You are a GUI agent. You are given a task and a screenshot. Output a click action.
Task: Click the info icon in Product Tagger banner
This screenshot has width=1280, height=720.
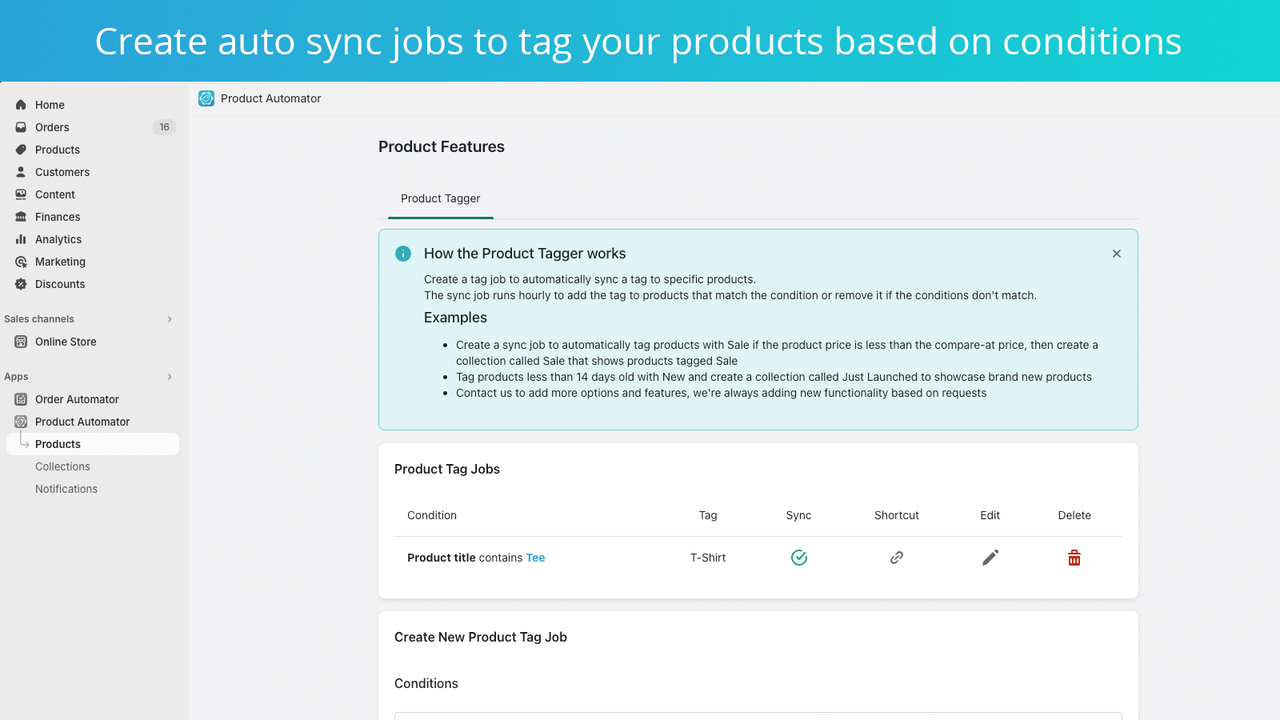pos(403,254)
